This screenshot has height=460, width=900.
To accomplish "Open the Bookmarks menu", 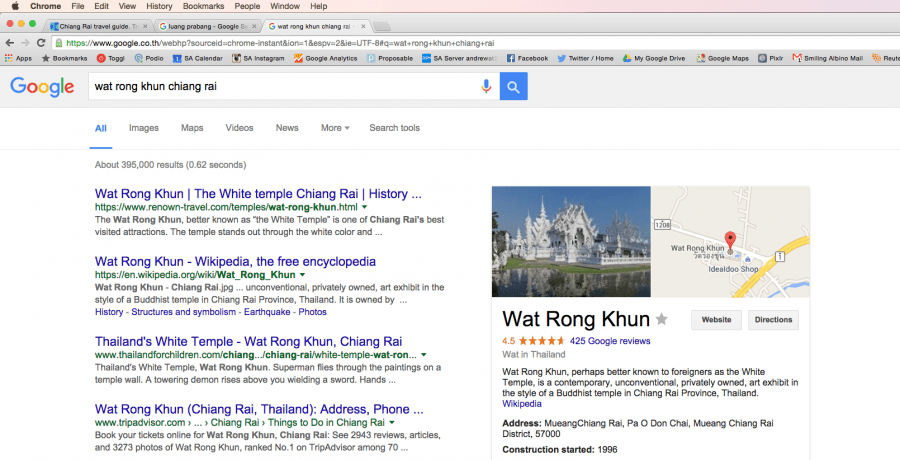I will (203, 6).
